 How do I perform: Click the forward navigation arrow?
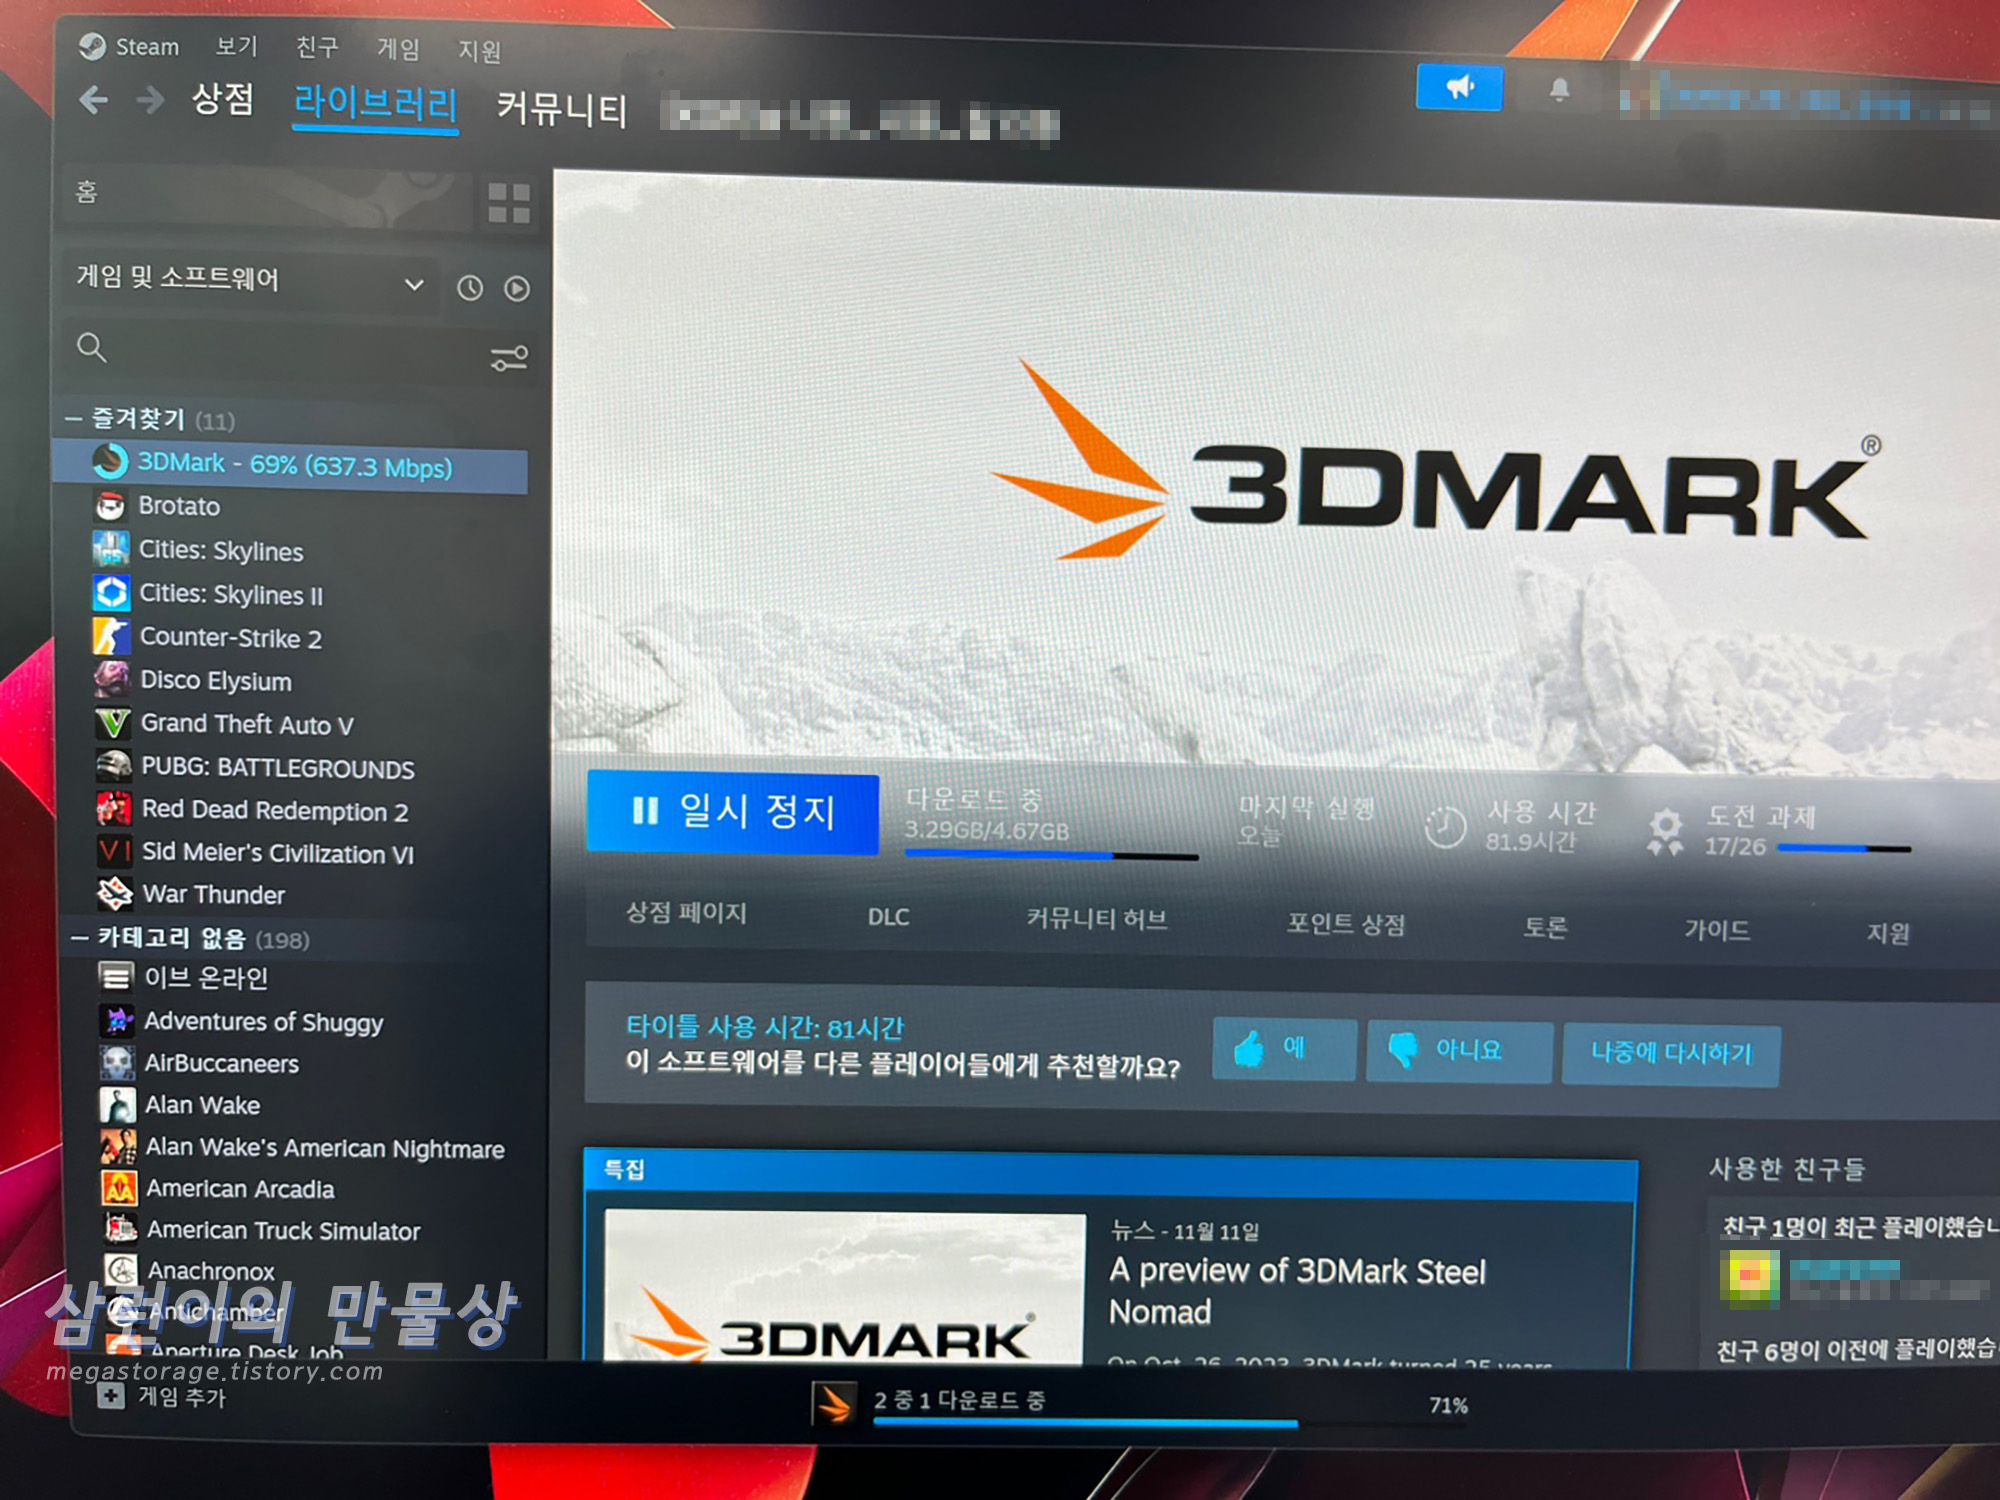pos(150,100)
